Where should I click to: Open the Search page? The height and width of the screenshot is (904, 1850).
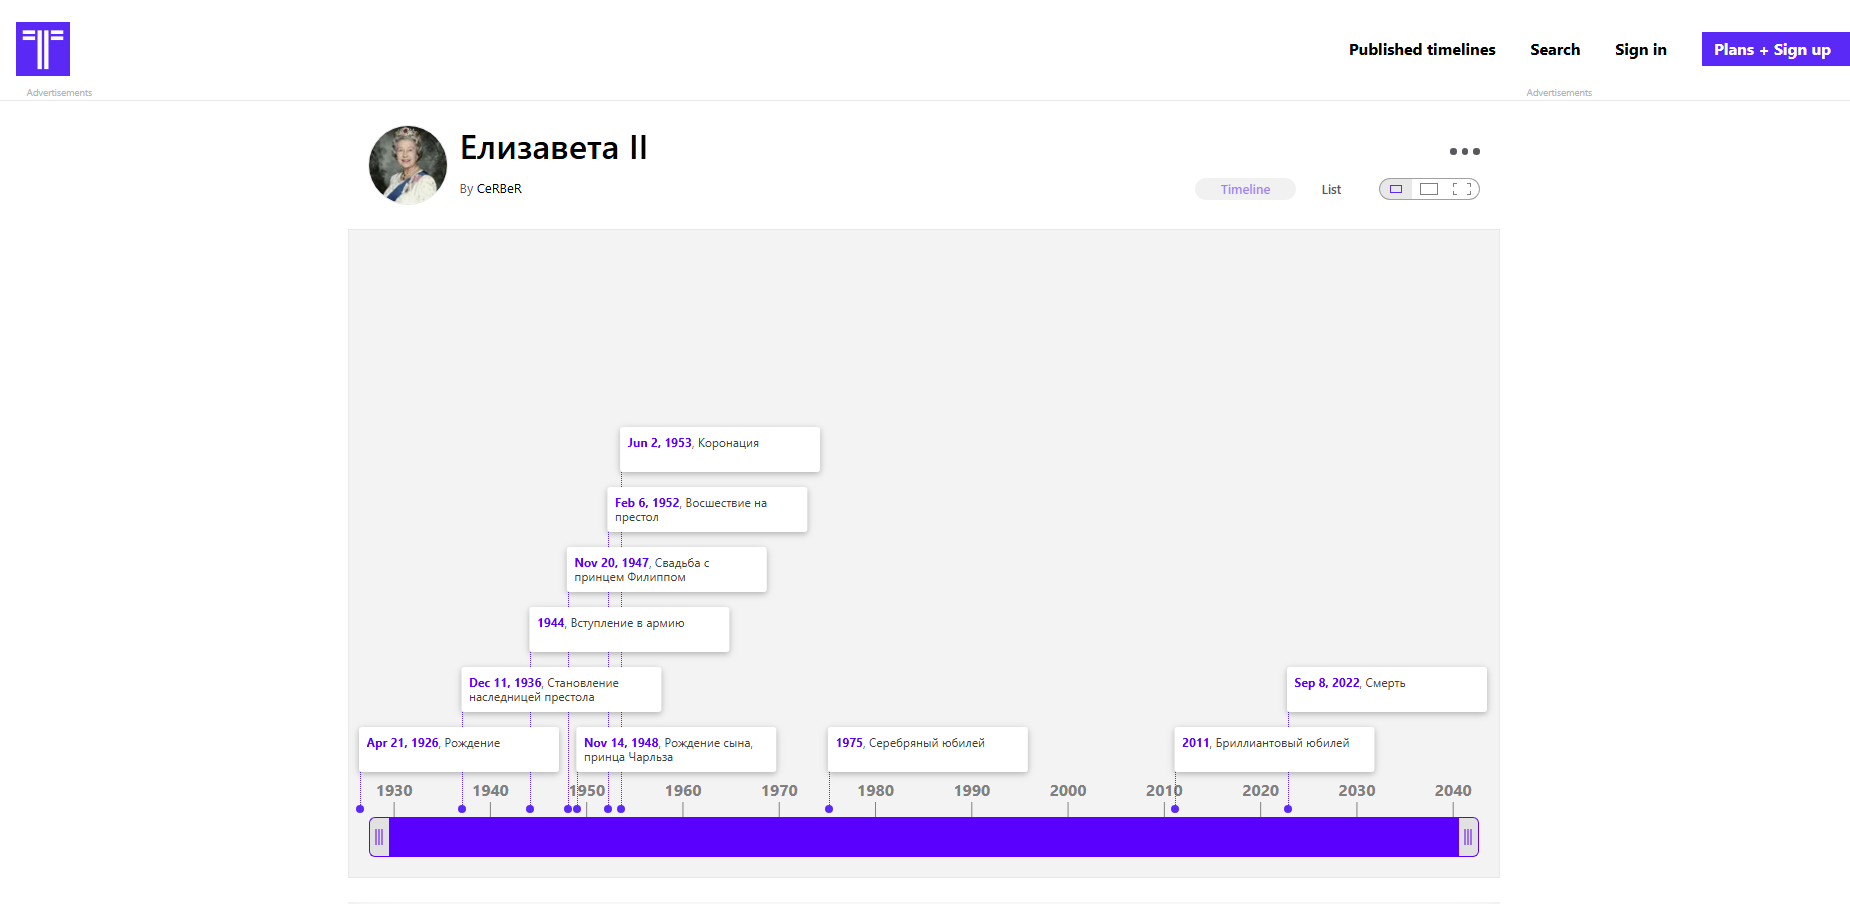[1554, 50]
